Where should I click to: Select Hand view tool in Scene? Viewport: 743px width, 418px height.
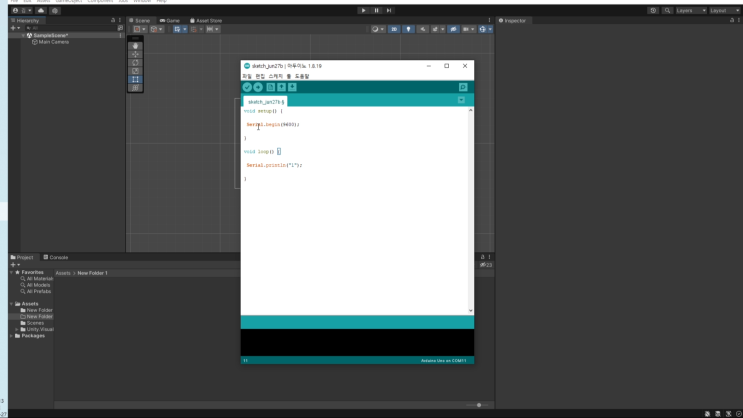coord(136,46)
